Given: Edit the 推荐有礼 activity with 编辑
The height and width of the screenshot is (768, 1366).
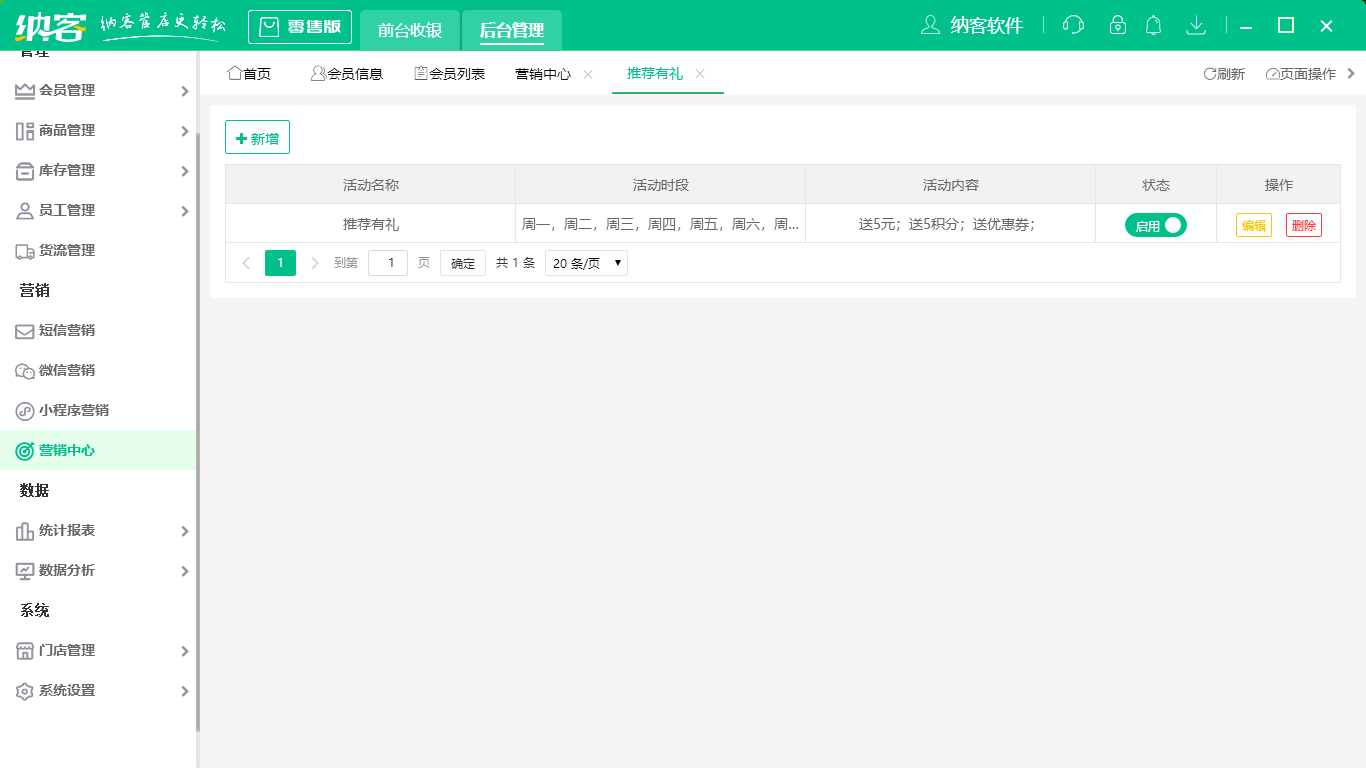Looking at the screenshot, I should pyautogui.click(x=1254, y=225).
